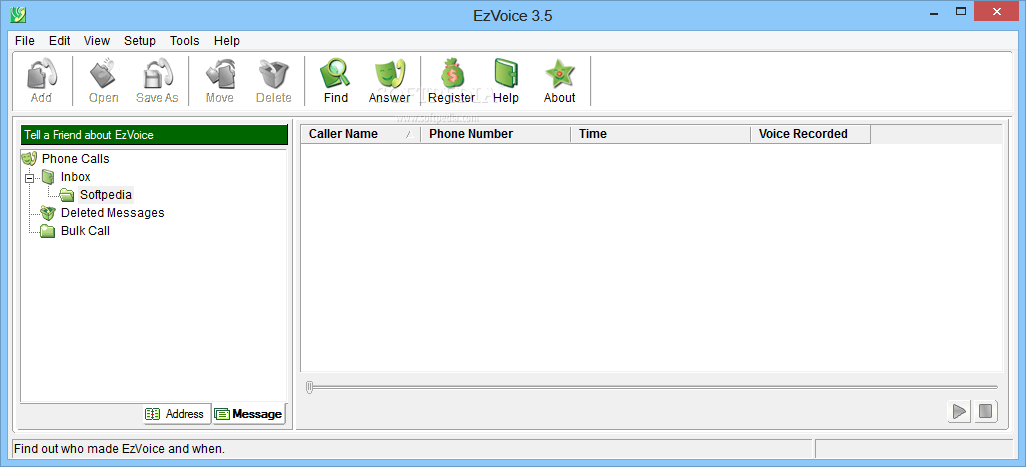Open the Setup menu
Screen dimensions: 1026x467
pyautogui.click(x=140, y=41)
